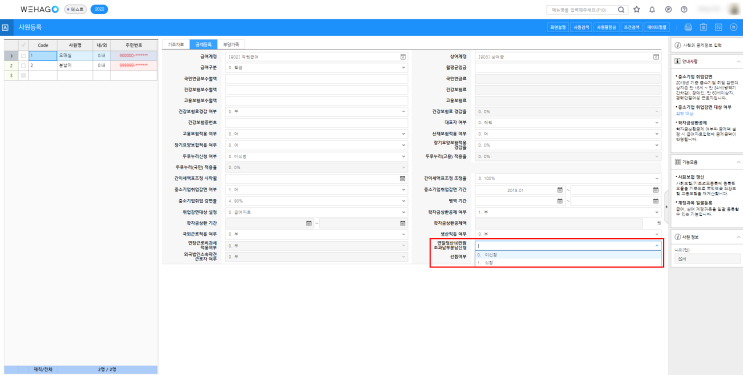Collapse the 안내사항 panel chevron

click(738, 62)
